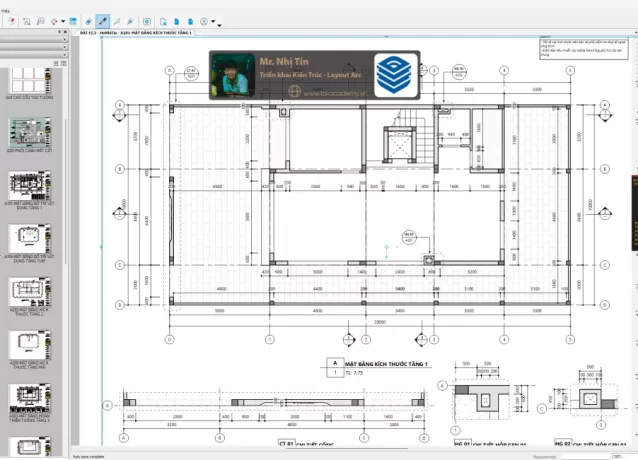This screenshot has width=638, height=460.
Task: Open the PHỐI CẢNH MẶT CẮT page thumbnail
Action: 29,132
